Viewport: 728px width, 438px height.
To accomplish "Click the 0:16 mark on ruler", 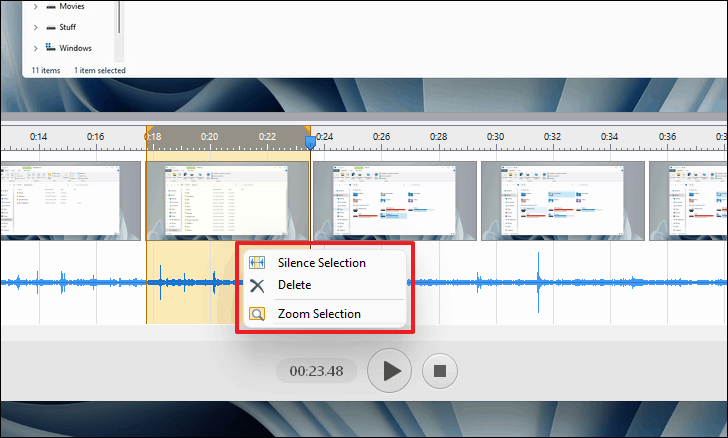I will pyautogui.click(x=96, y=137).
